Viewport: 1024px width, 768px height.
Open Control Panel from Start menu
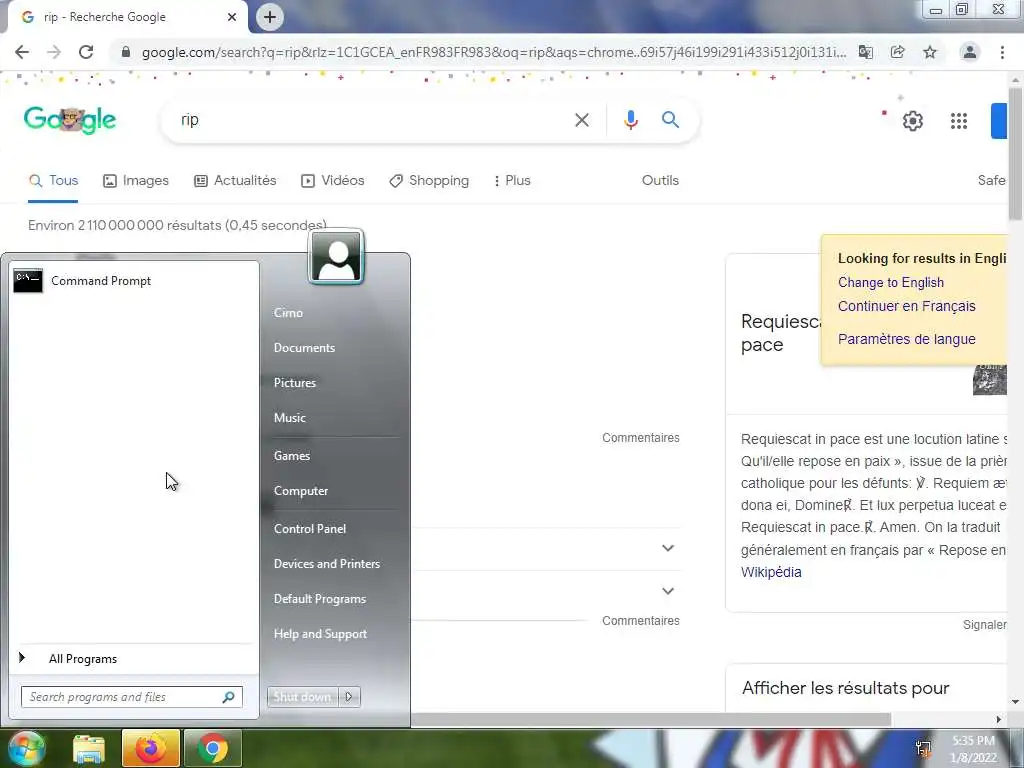point(310,529)
